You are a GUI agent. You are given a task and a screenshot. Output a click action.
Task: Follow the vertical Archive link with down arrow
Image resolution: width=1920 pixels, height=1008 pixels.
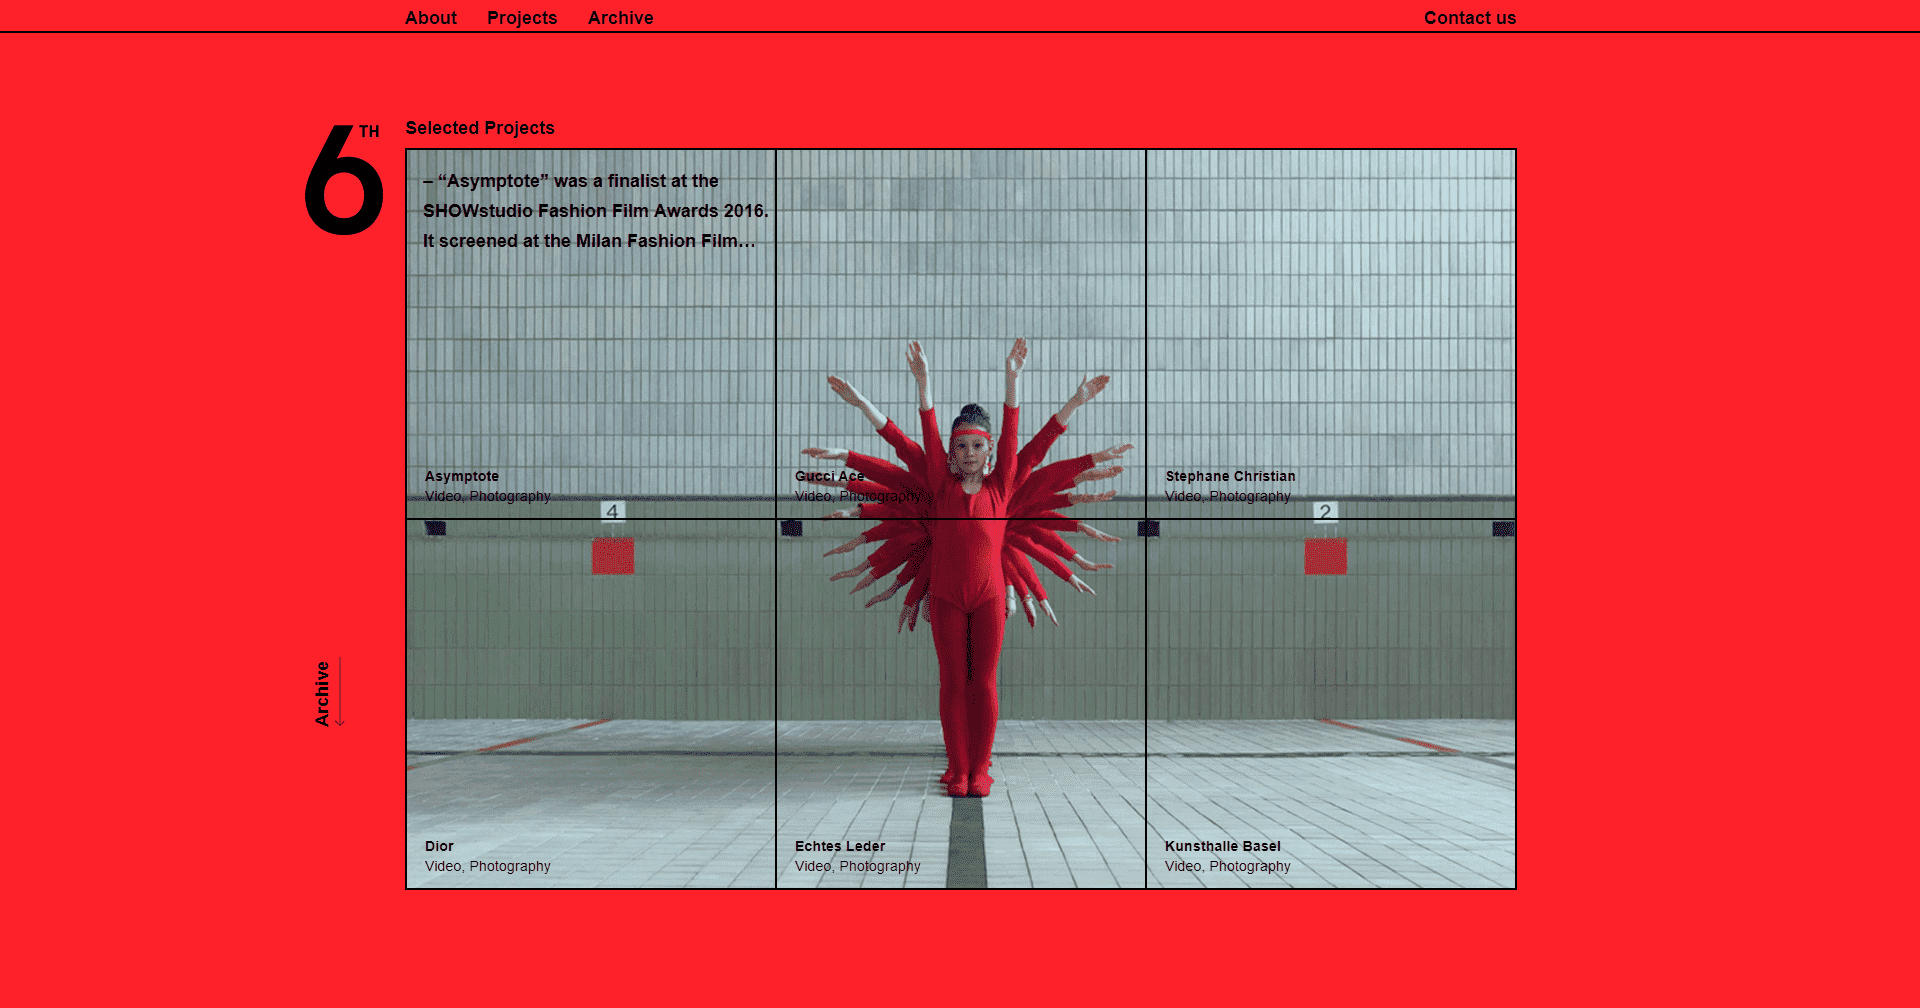(x=322, y=692)
